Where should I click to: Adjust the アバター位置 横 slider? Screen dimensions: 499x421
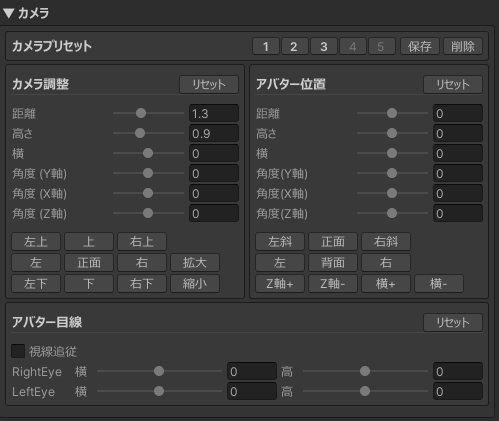[392, 153]
